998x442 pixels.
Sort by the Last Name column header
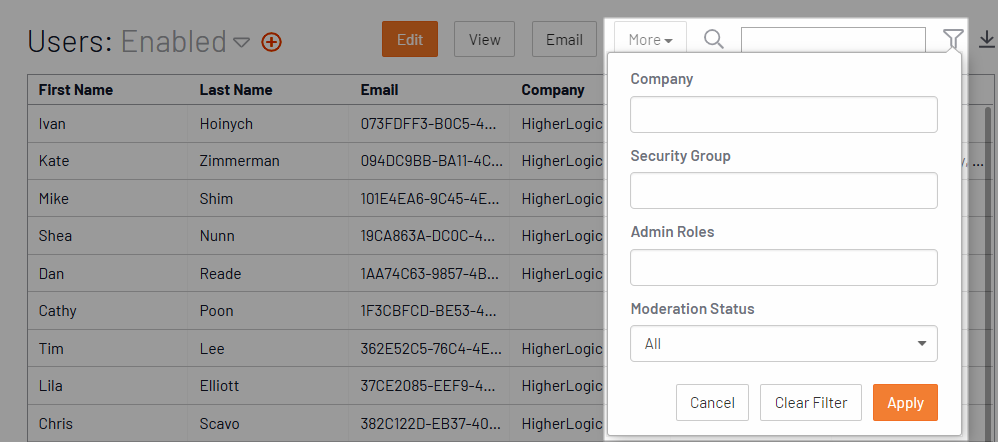point(236,90)
